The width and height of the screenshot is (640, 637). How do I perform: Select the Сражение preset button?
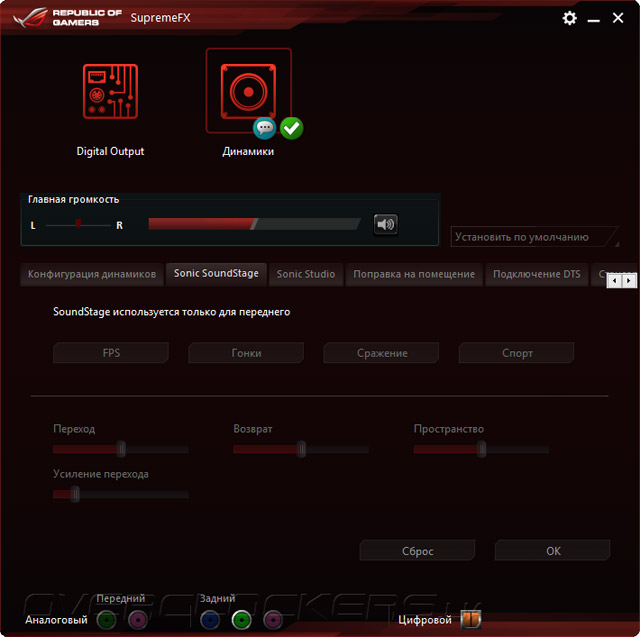pyautogui.click(x=382, y=353)
